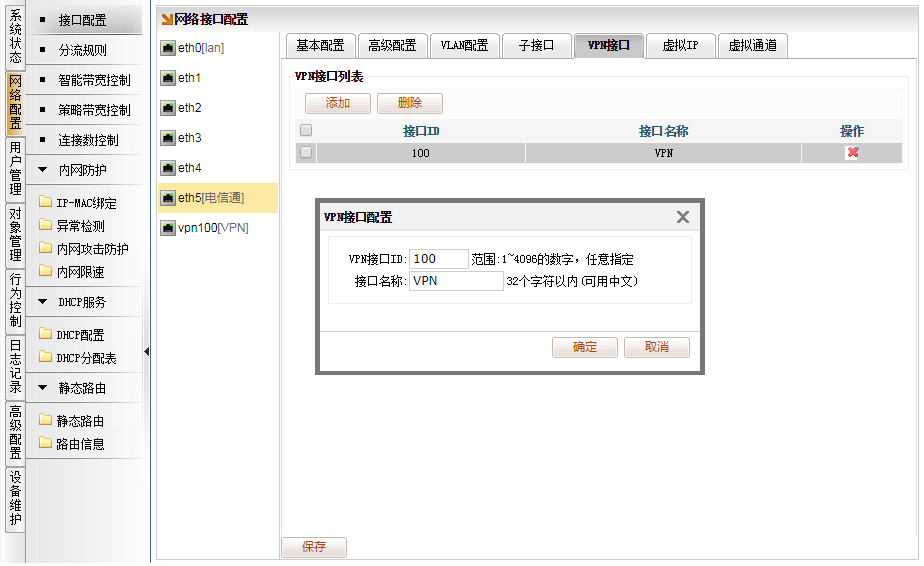924x566 pixels.
Task: Toggle the select-all checkbox in table header
Action: 306,131
